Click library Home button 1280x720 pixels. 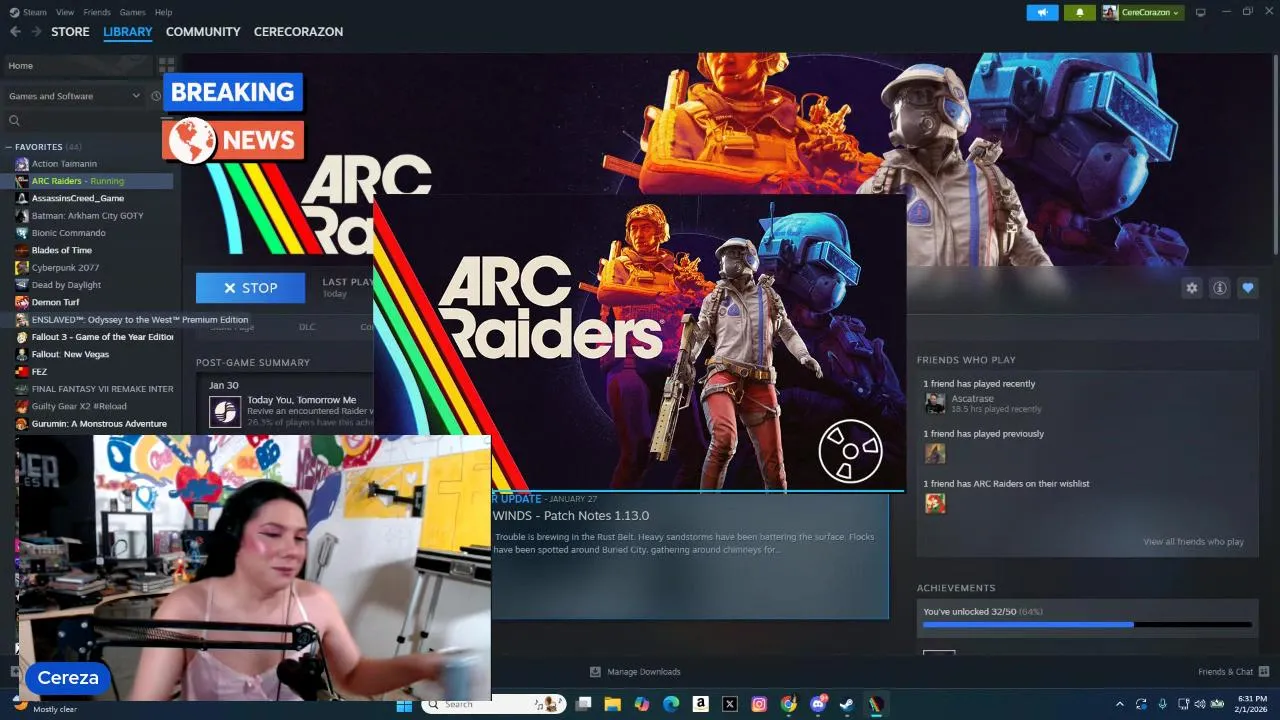(x=78, y=66)
